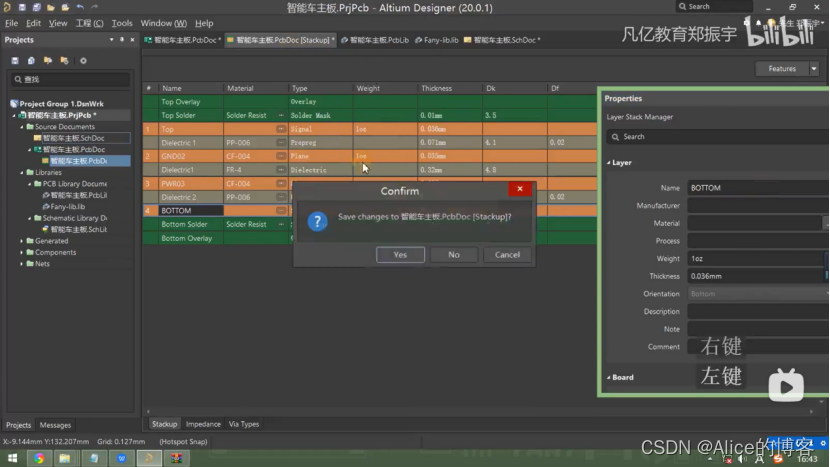The image size is (830, 467).
Task: Click the Save icon in the title bar
Action: pos(22,7)
